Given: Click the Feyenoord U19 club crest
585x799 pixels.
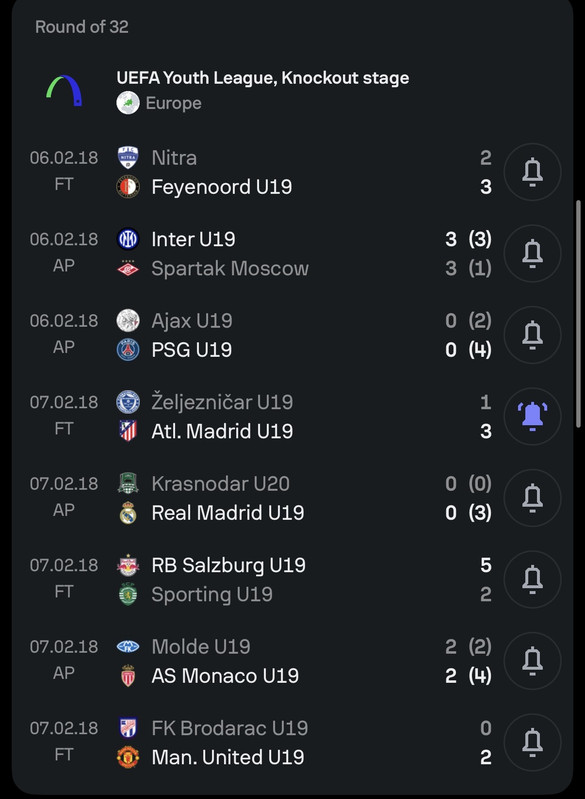Looking at the screenshot, I should click(128, 187).
